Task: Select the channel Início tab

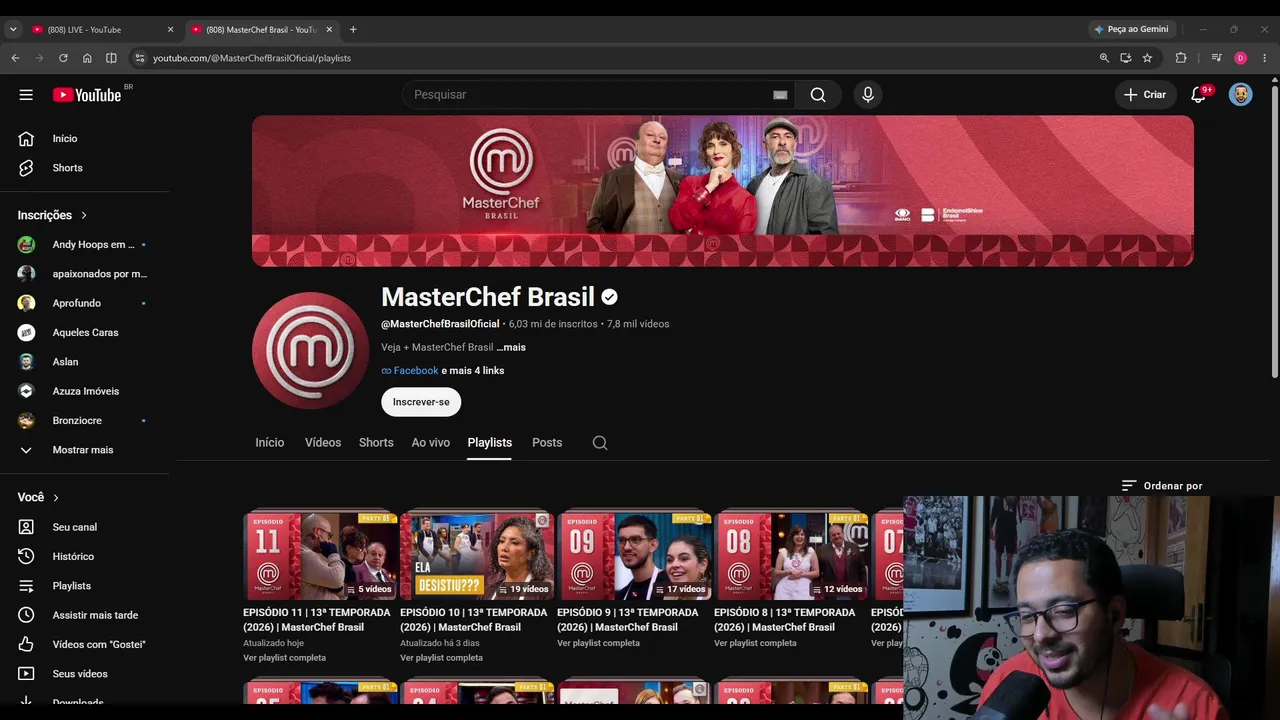Action: tap(269, 443)
